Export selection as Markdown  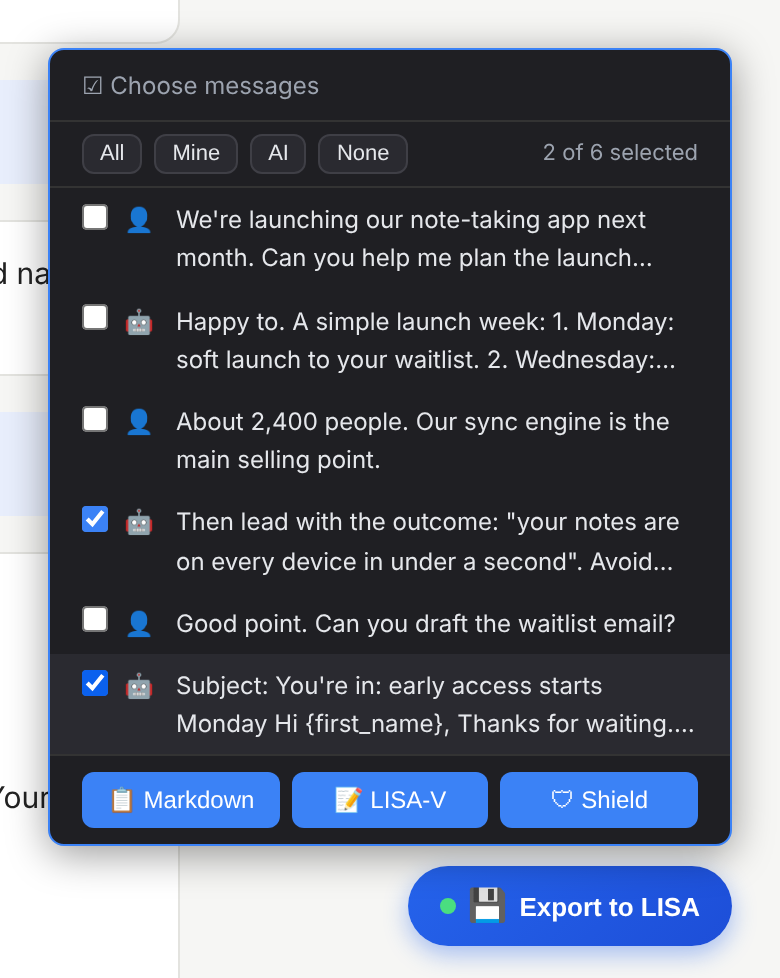[x=181, y=800]
